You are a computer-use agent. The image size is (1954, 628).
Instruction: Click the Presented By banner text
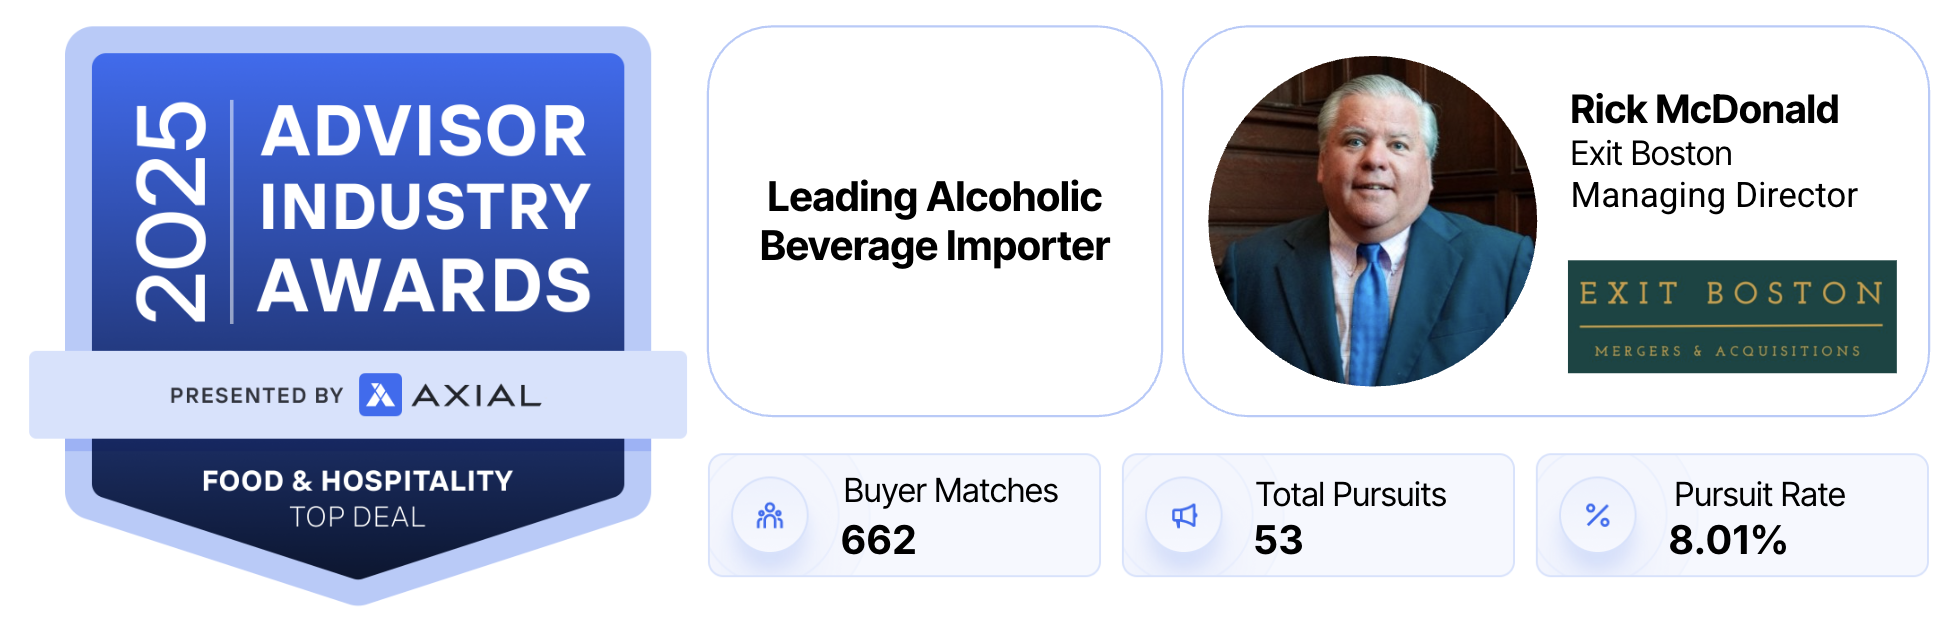256,396
